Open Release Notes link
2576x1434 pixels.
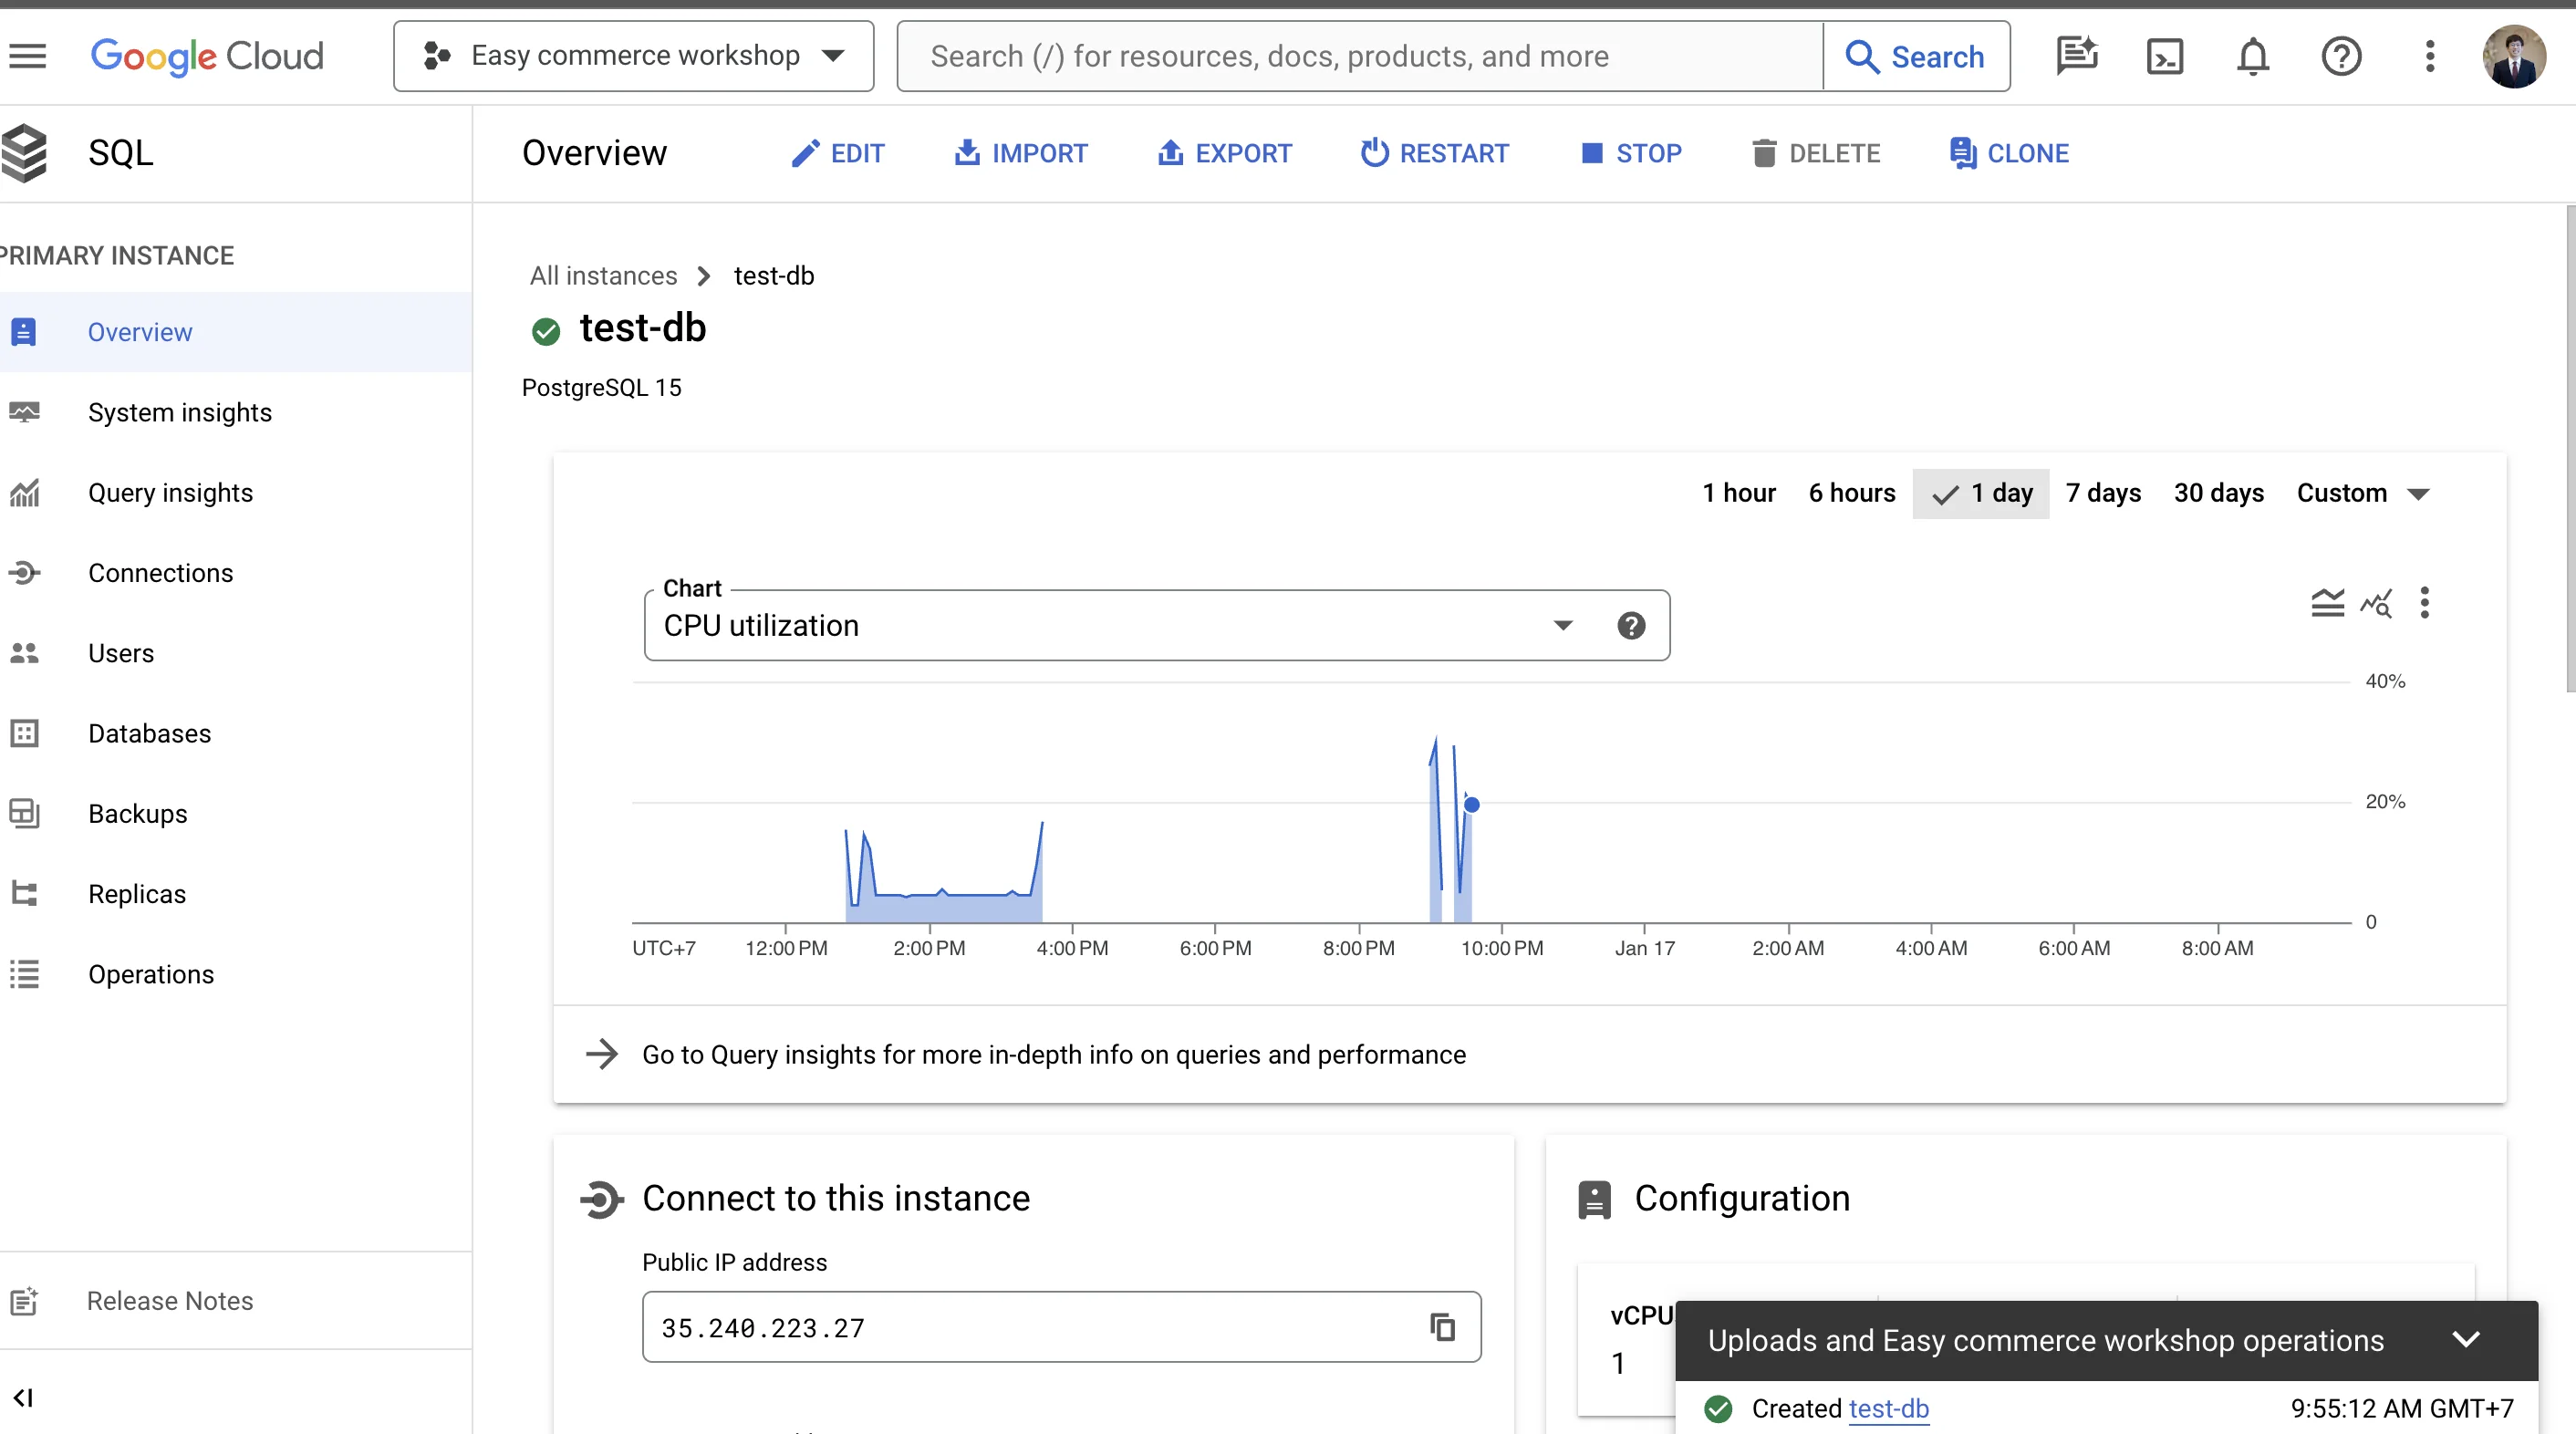pos(170,1301)
